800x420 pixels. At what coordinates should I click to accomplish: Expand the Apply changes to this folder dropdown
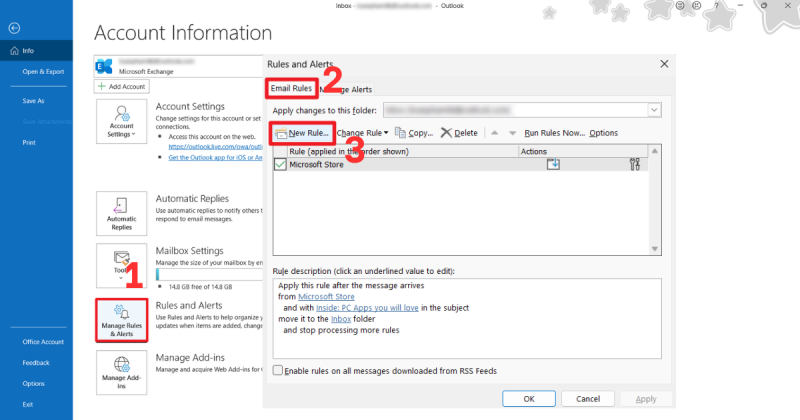click(x=654, y=108)
